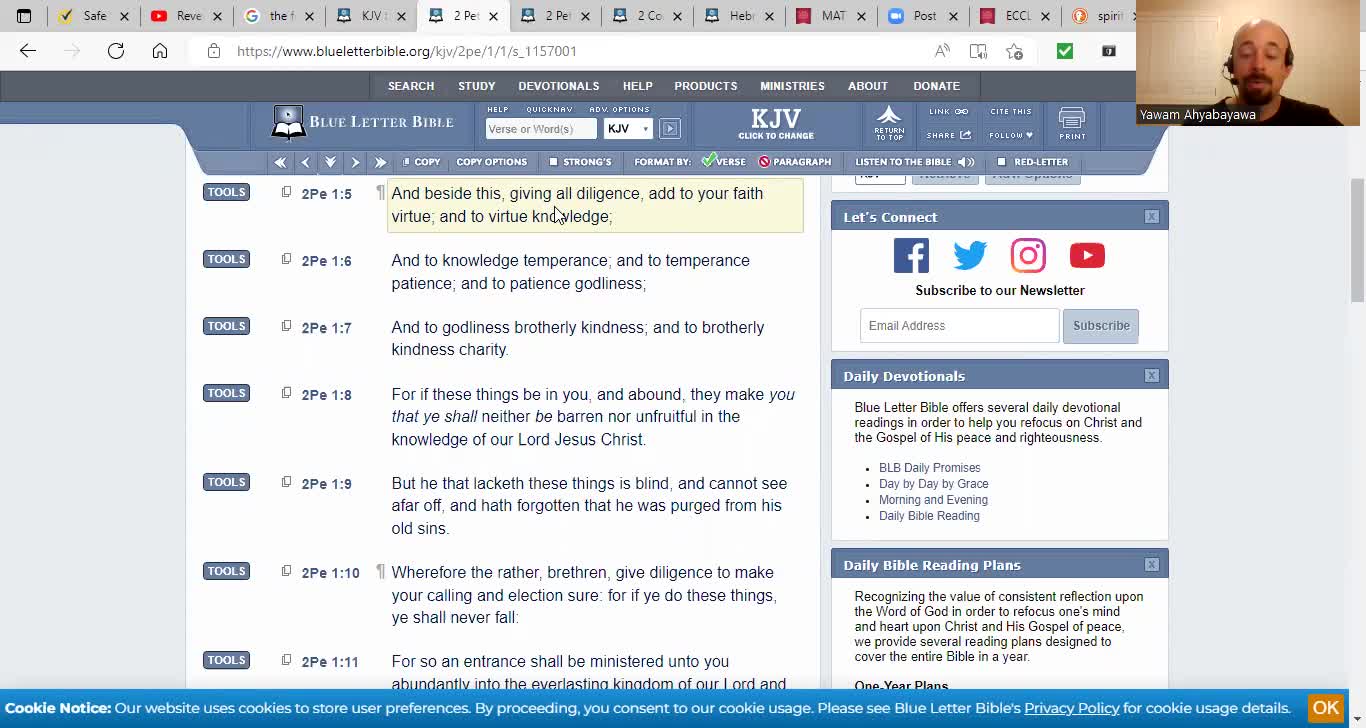Accept cookies with OK button
1366x728 pixels.
coord(1326,708)
